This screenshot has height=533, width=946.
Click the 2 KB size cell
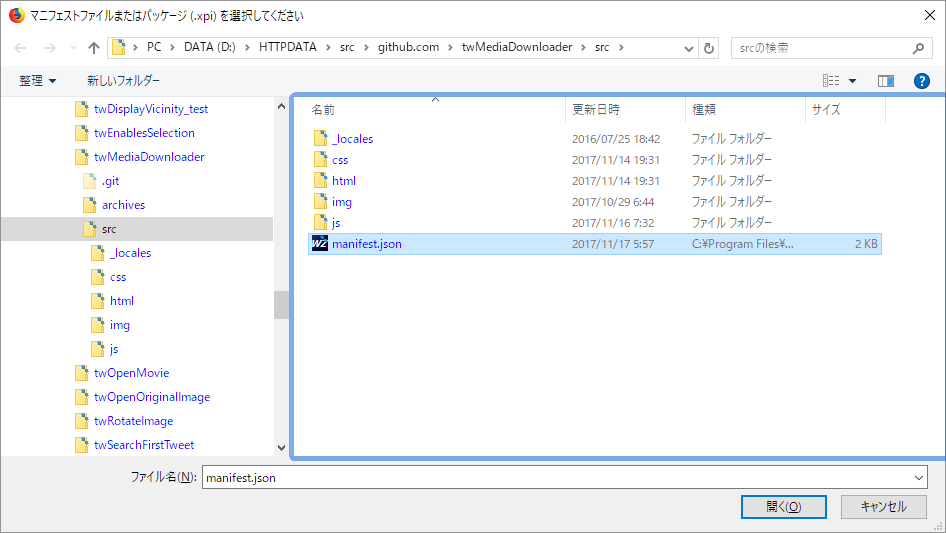coord(866,244)
